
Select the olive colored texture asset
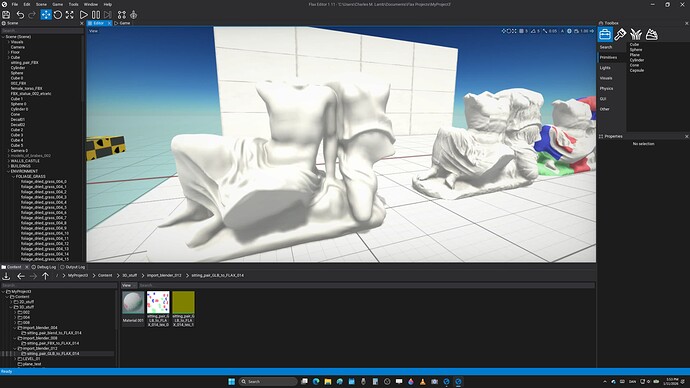pos(184,309)
